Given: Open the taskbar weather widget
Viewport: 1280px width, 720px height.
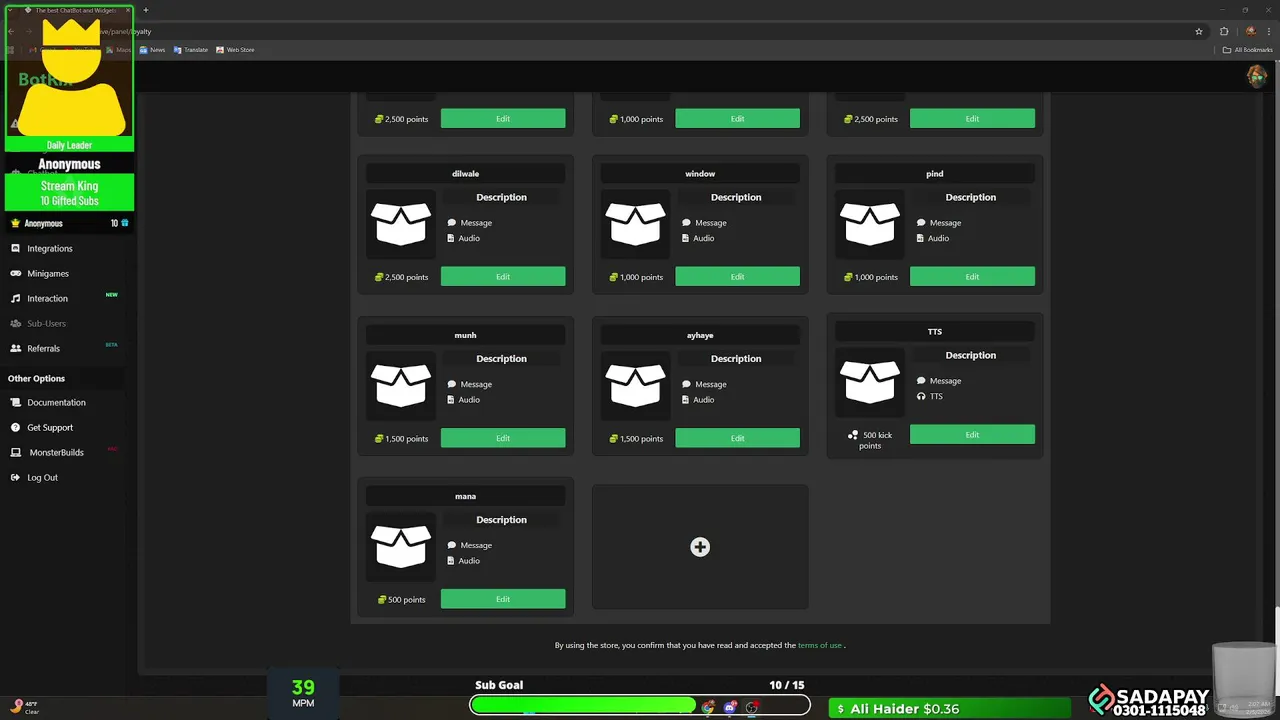Looking at the screenshot, I should tap(25, 708).
